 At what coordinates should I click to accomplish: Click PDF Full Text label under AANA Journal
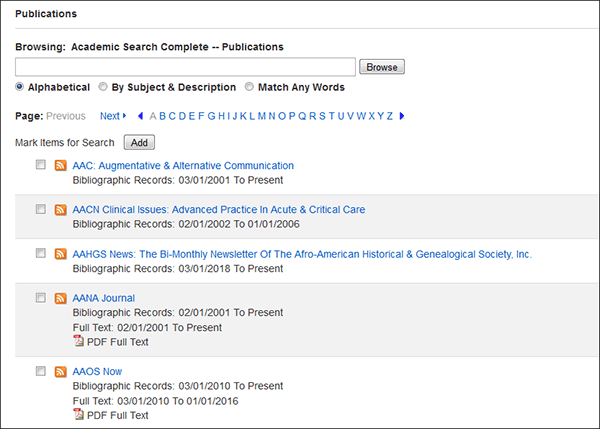pyautogui.click(x=117, y=342)
